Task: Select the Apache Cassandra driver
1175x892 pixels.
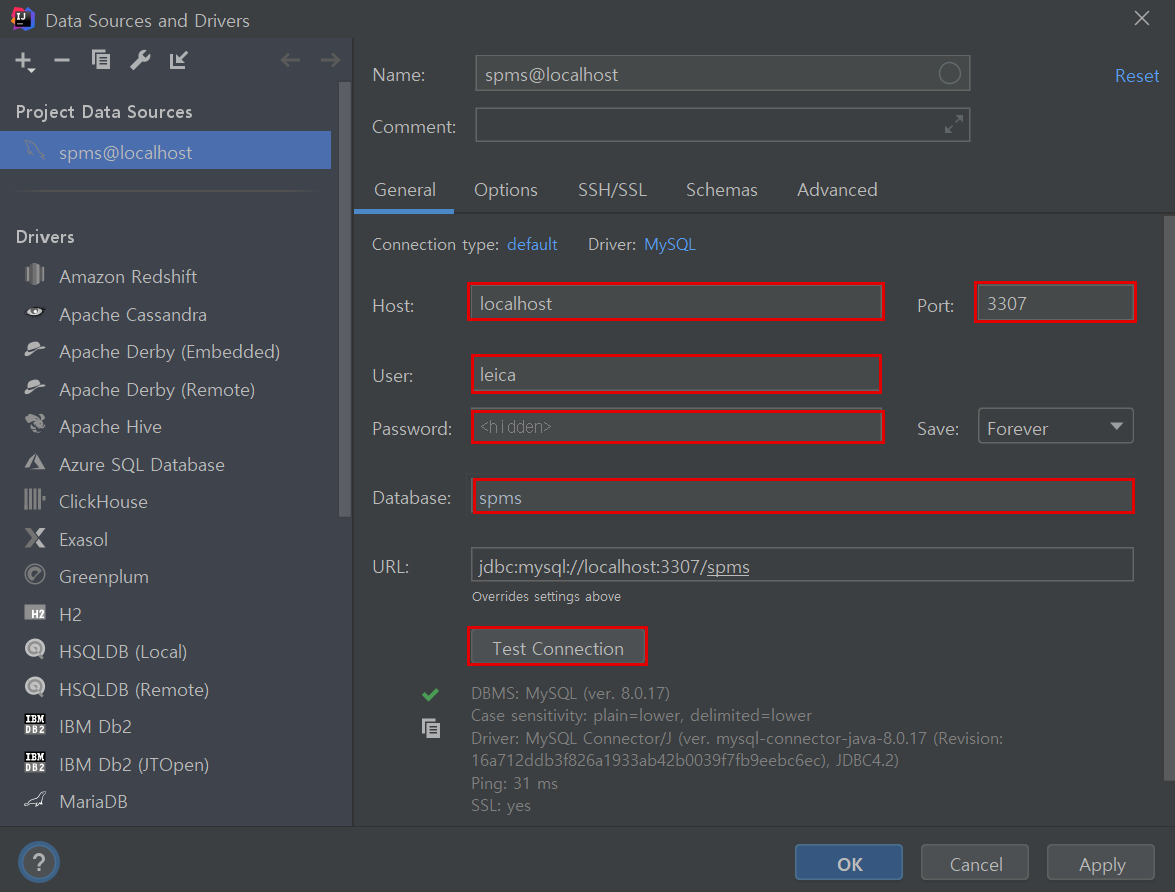Action: pyautogui.click(x=133, y=314)
